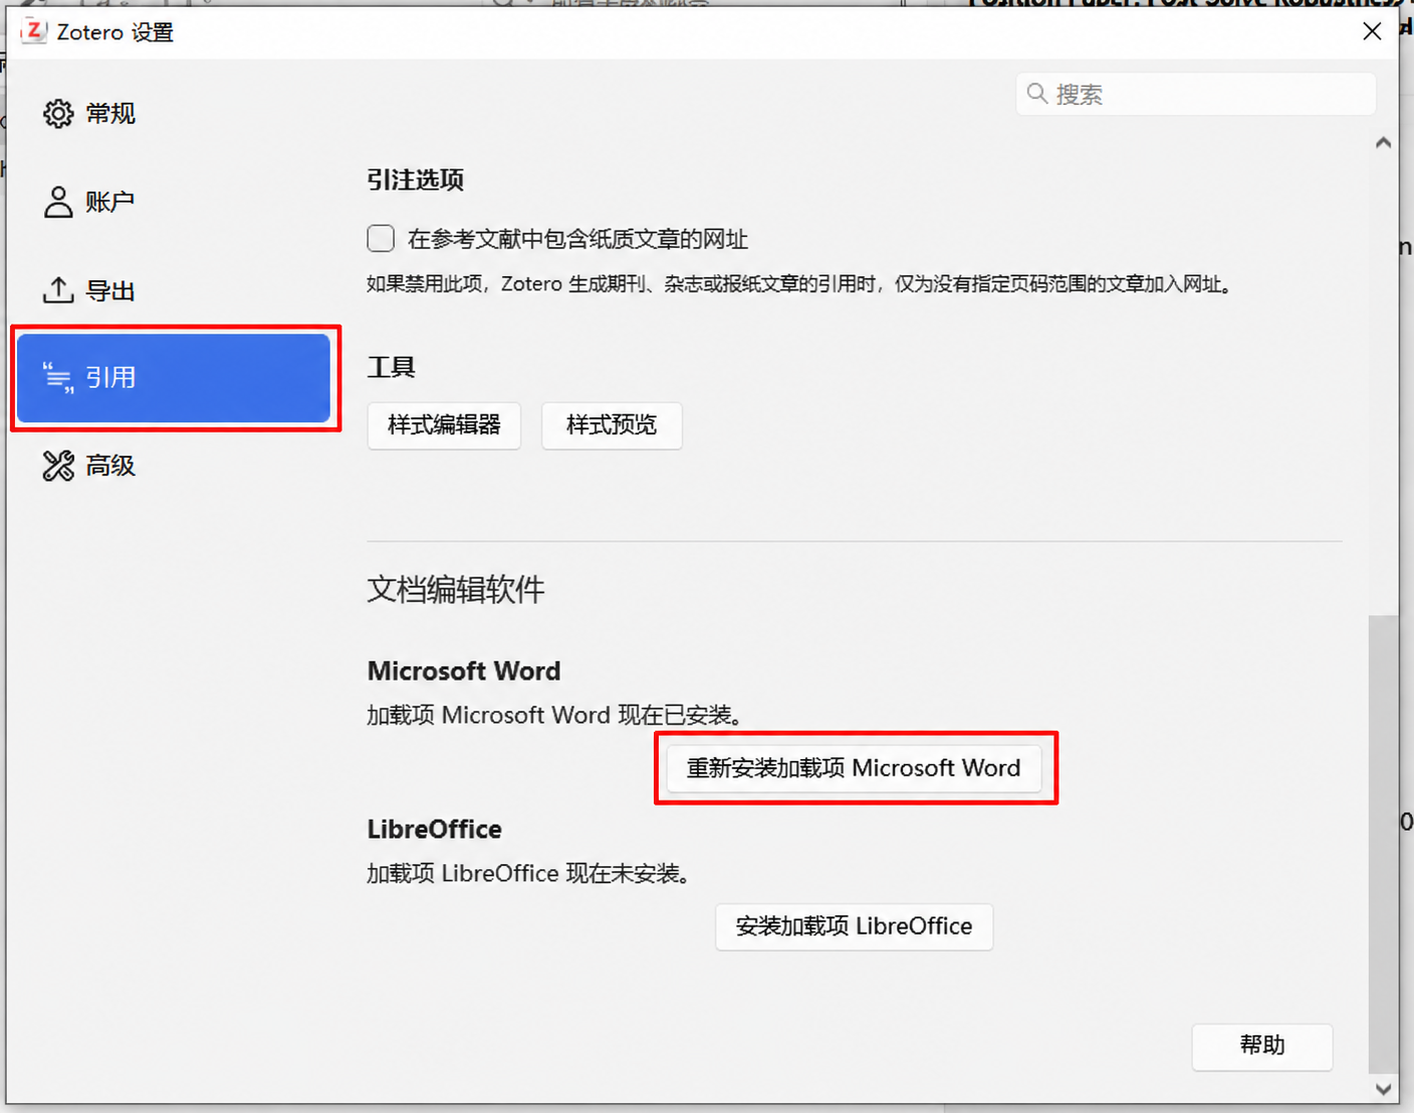Select the 高级 settings pane label
This screenshot has width=1414, height=1113.
coord(110,466)
